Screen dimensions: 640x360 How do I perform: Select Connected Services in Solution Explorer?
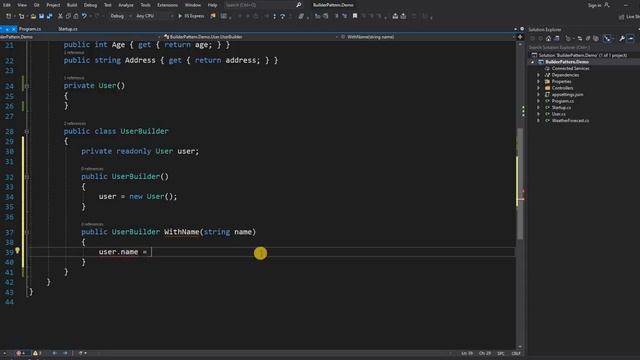pos(570,69)
